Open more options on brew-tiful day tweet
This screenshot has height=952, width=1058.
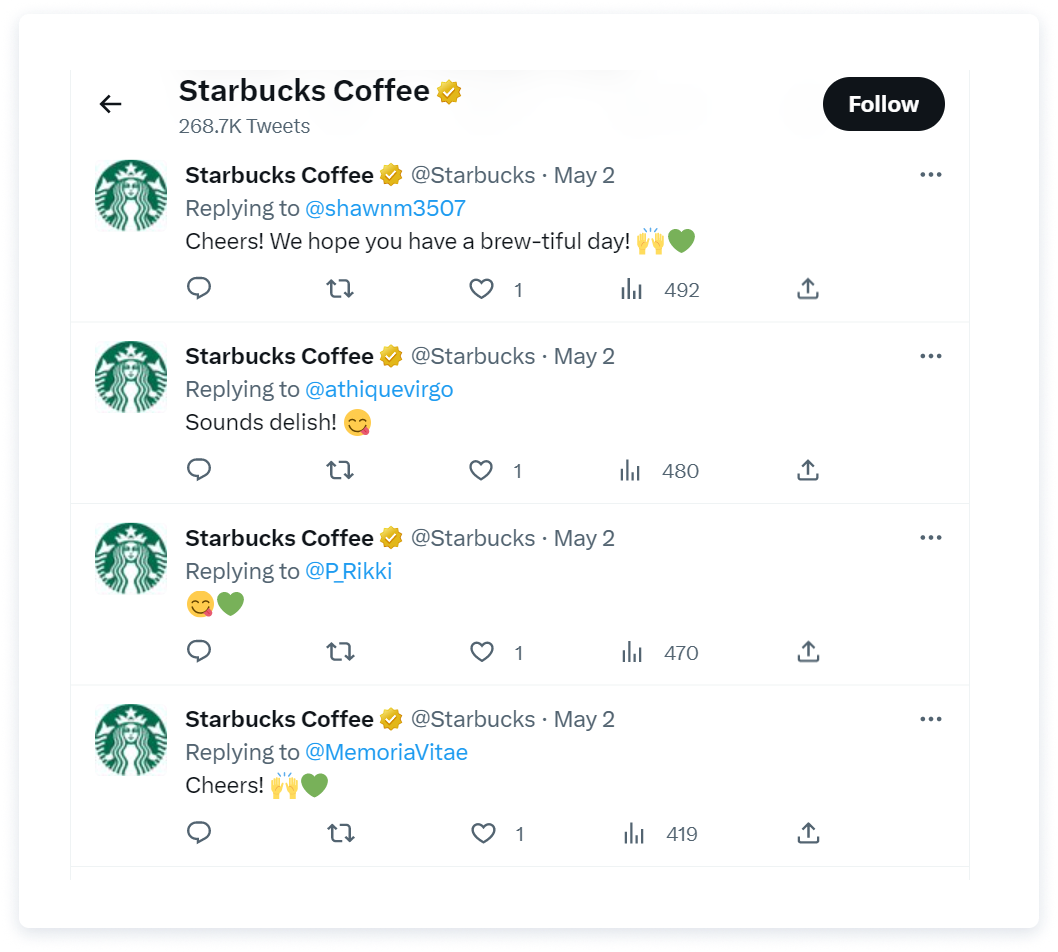930,175
